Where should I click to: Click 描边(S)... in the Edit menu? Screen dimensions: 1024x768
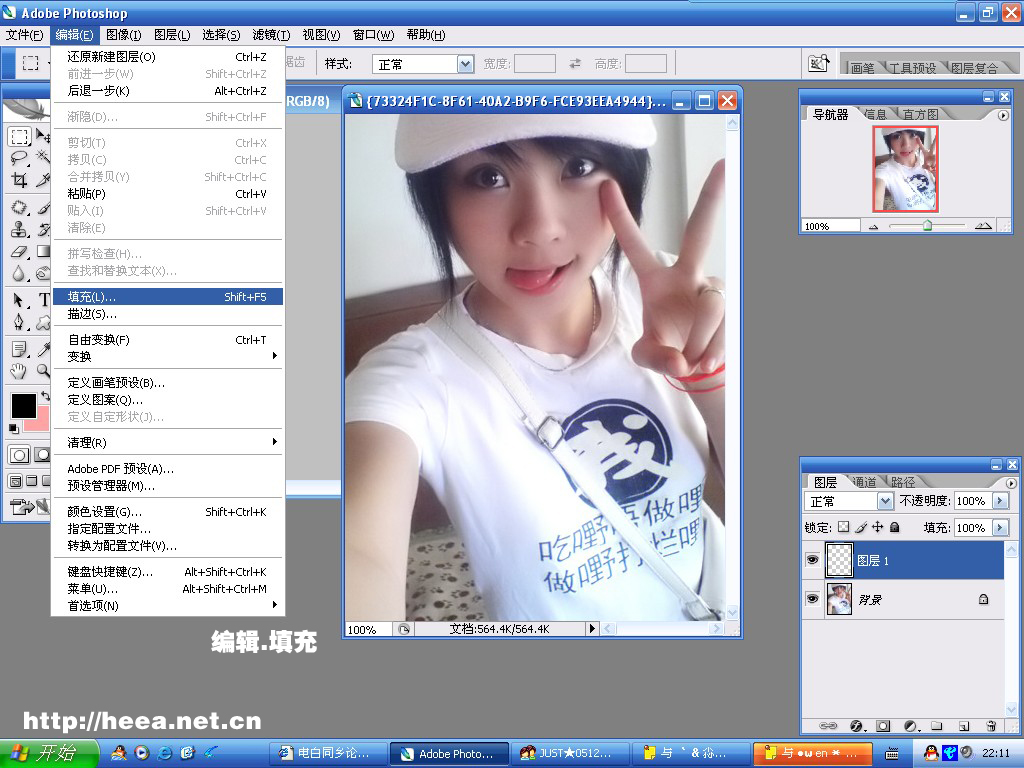click(x=92, y=314)
